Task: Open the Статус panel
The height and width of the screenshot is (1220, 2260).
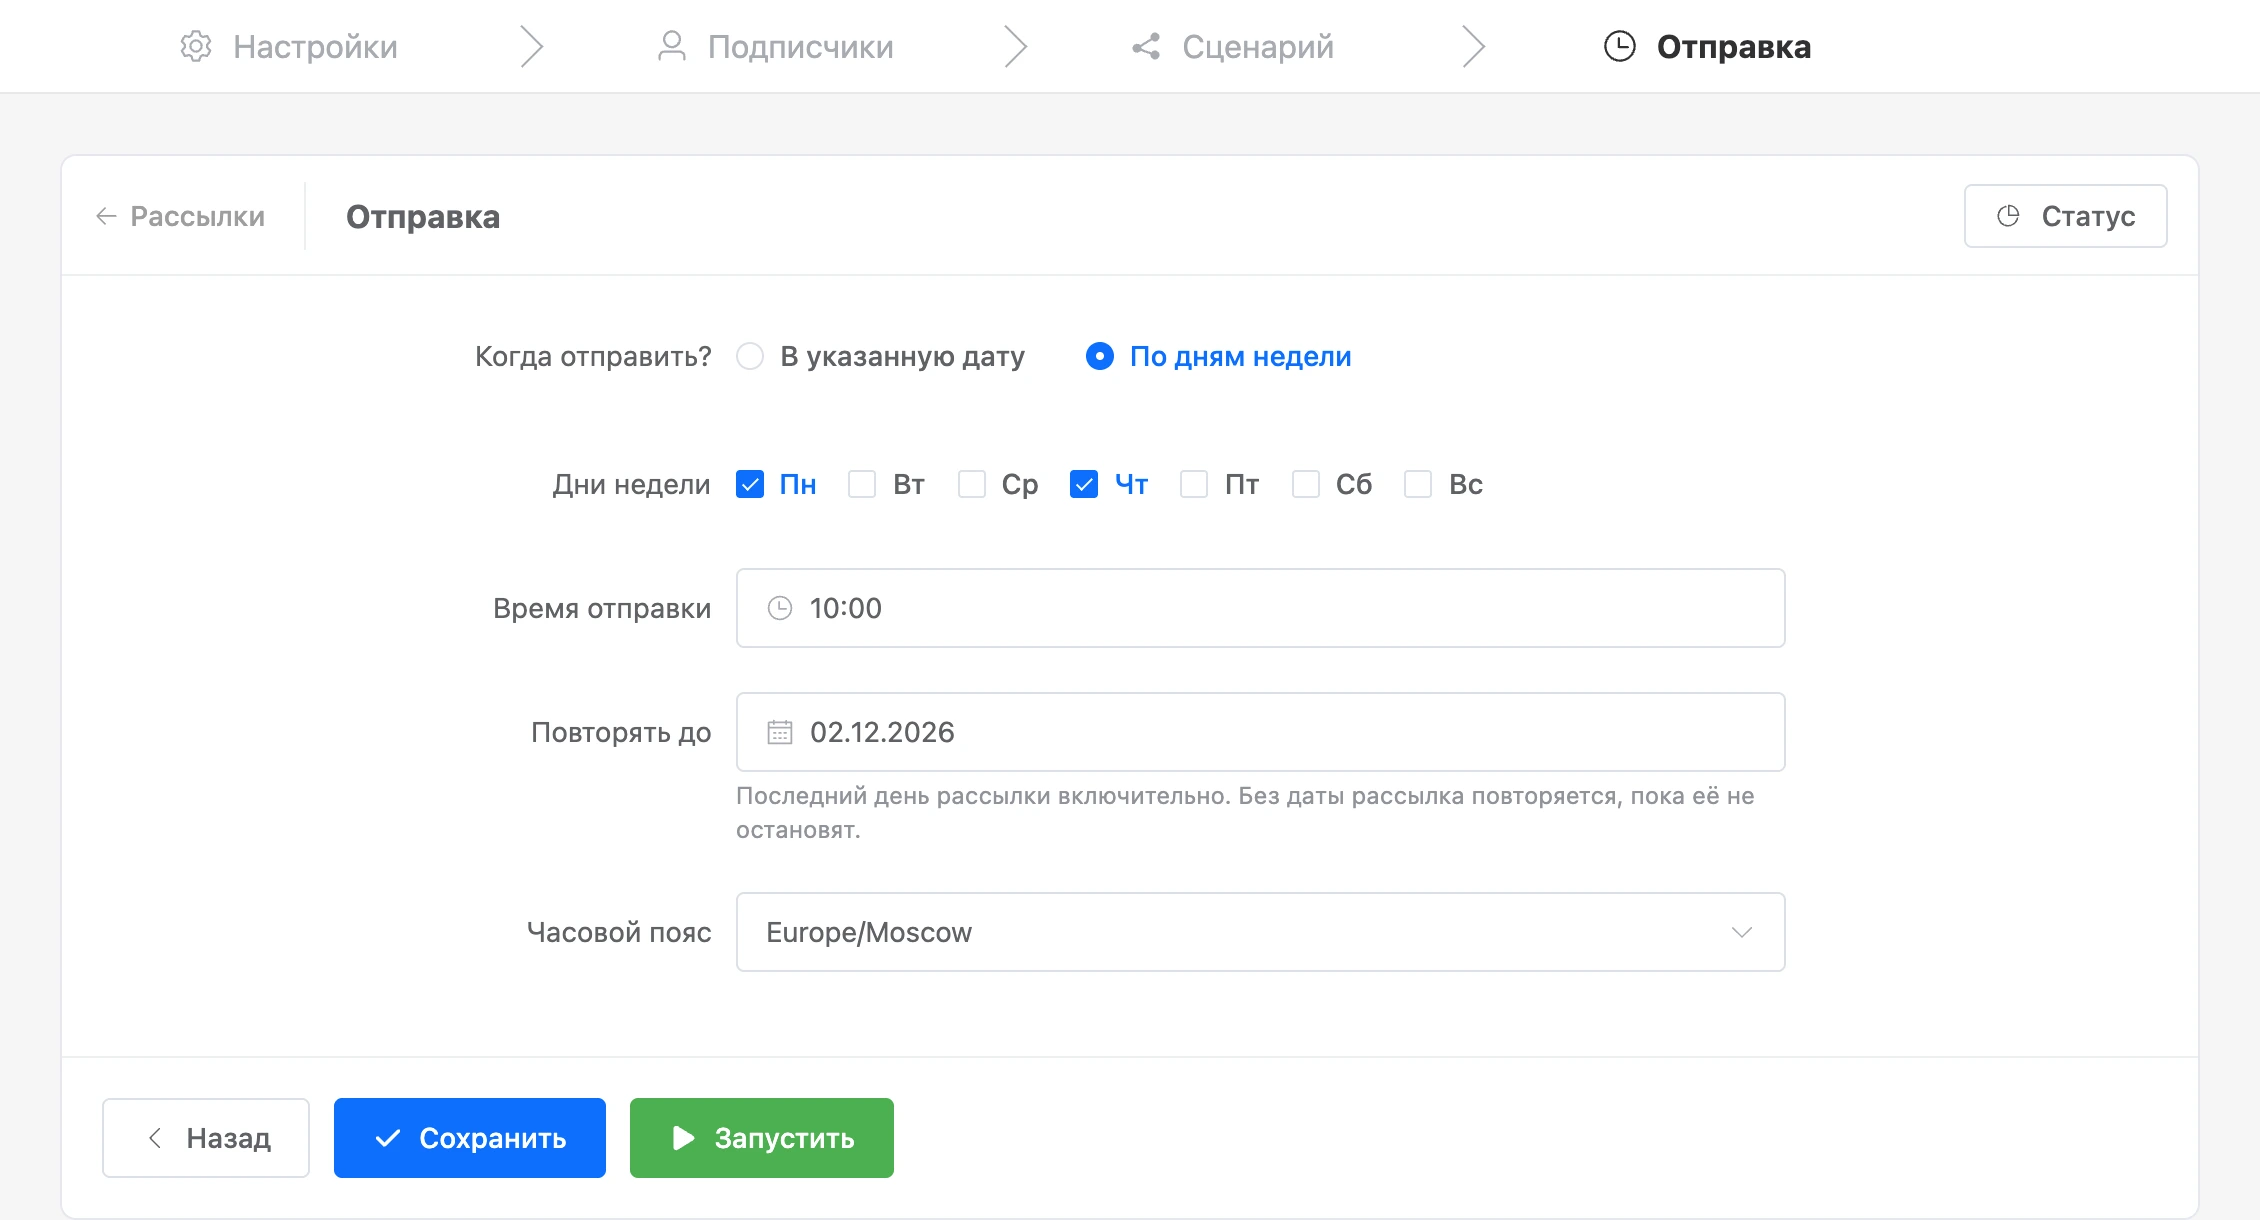Action: (x=2066, y=216)
